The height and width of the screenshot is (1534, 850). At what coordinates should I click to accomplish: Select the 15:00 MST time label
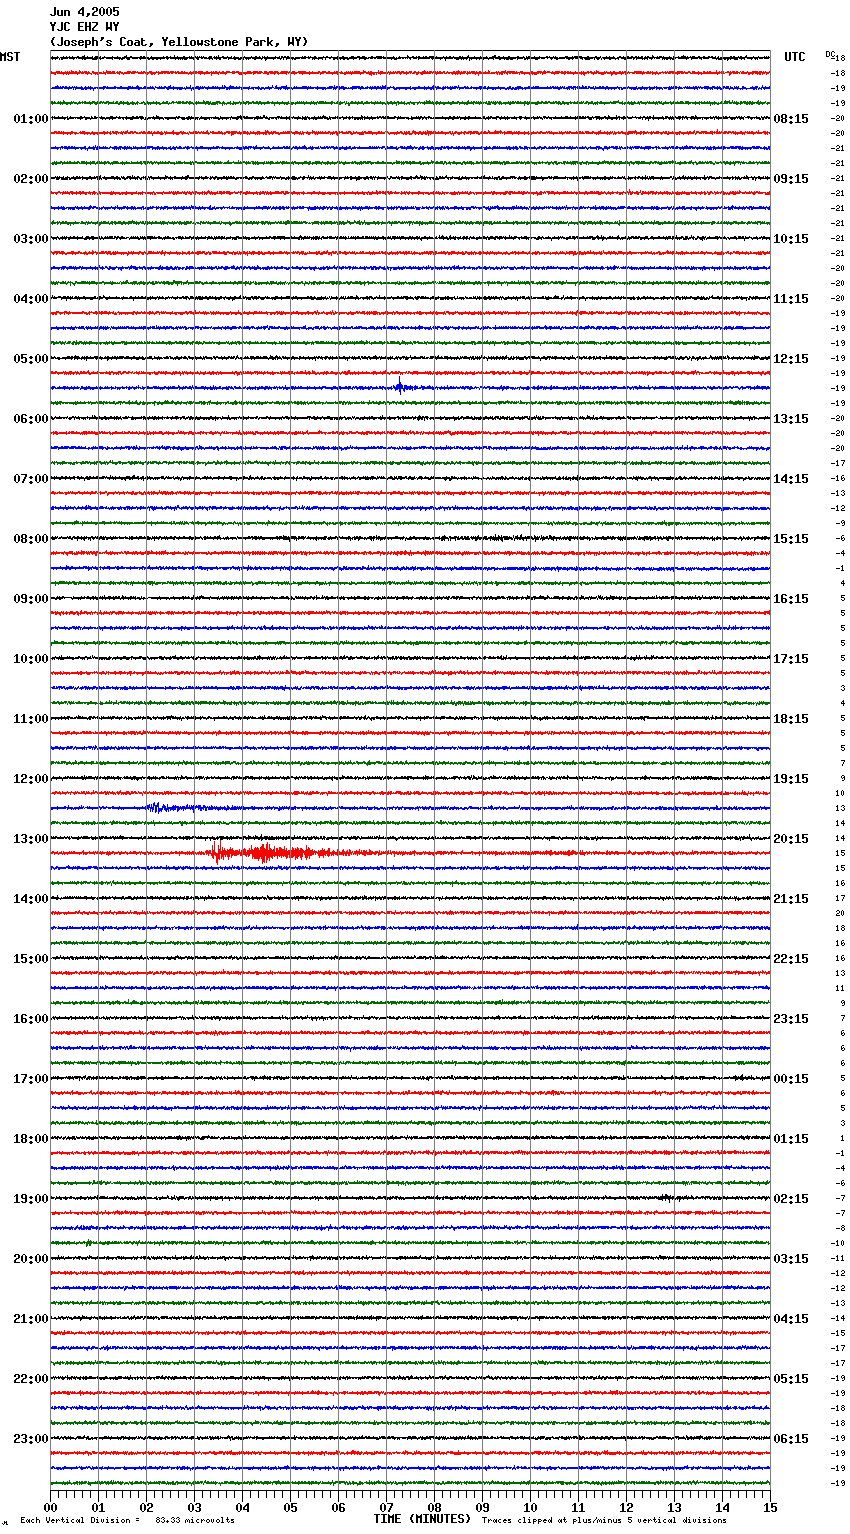click(x=31, y=959)
